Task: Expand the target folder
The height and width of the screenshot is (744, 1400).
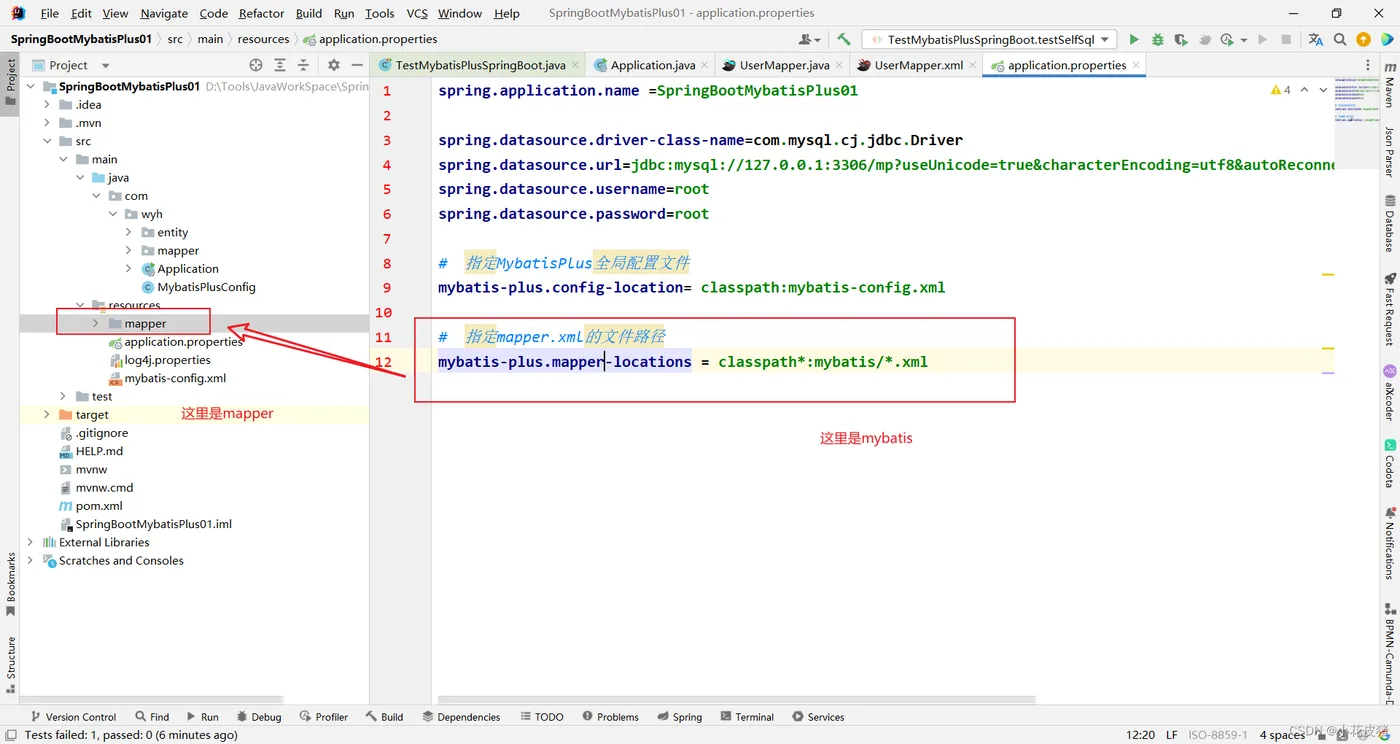Action: point(47,414)
